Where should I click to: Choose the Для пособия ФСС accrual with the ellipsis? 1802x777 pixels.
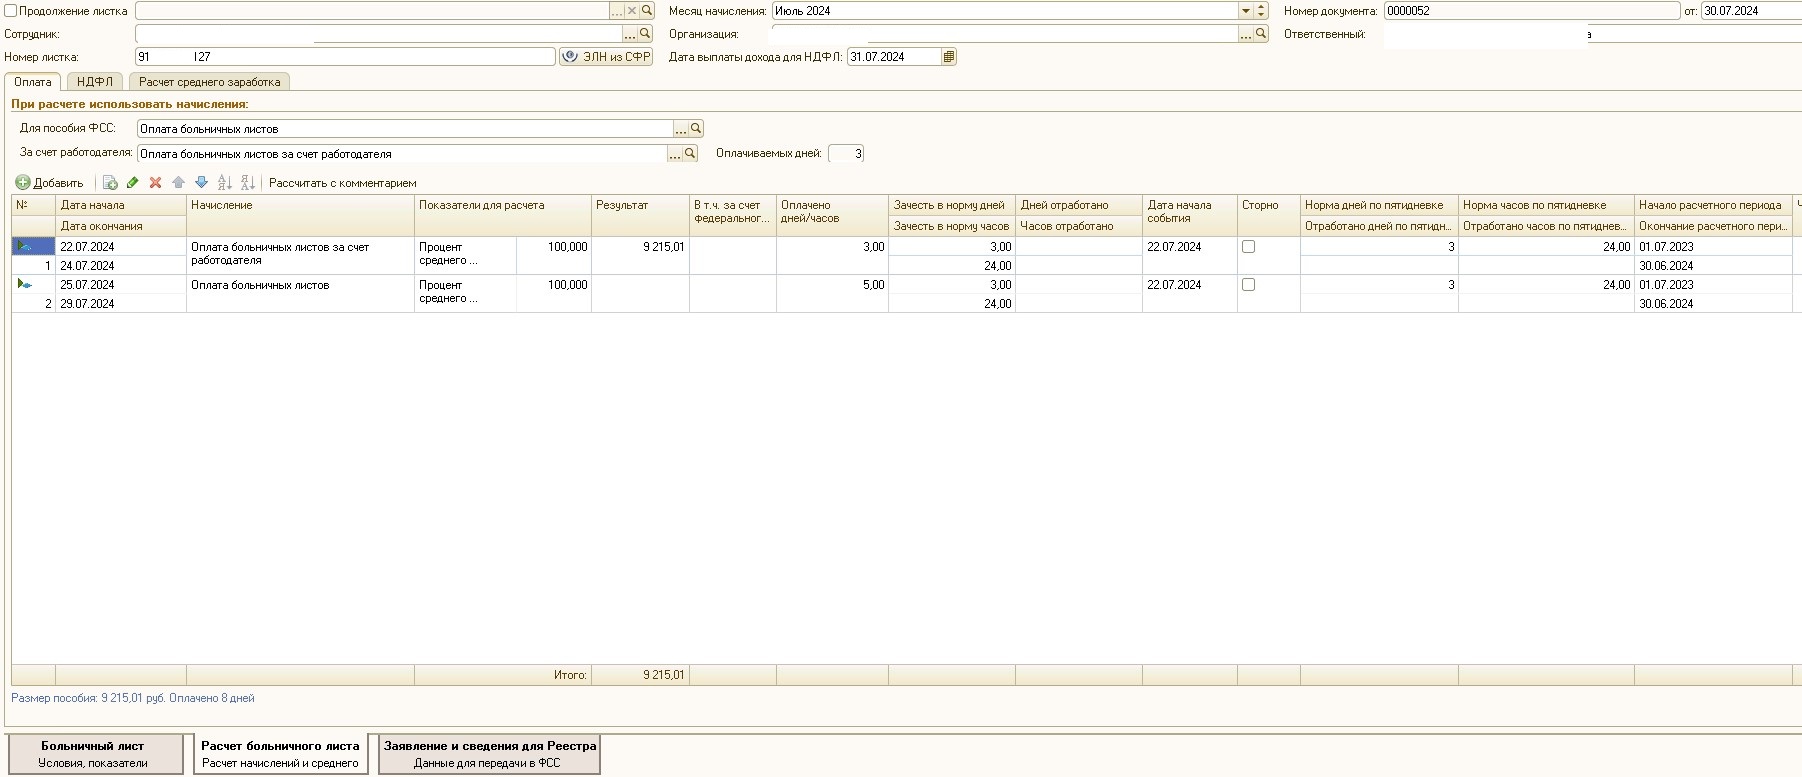coord(681,129)
